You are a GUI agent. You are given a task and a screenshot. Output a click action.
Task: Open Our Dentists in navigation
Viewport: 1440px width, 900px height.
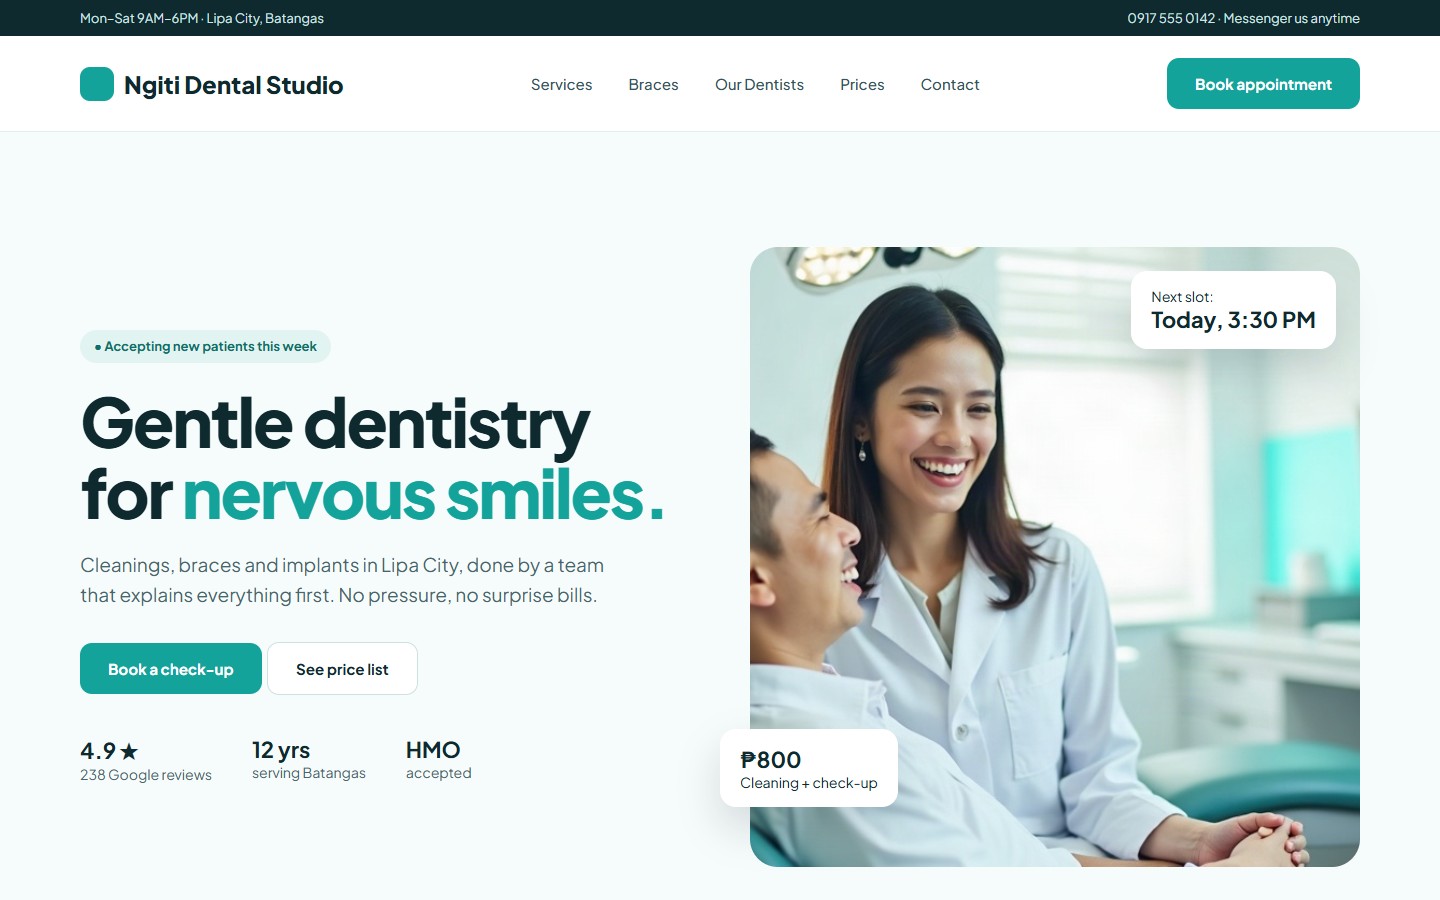(x=759, y=85)
